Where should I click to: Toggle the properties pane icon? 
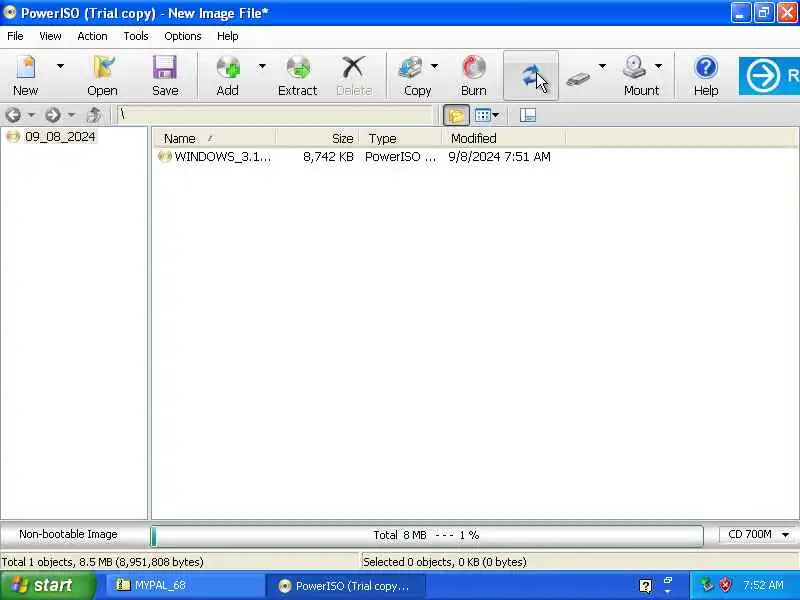(528, 115)
